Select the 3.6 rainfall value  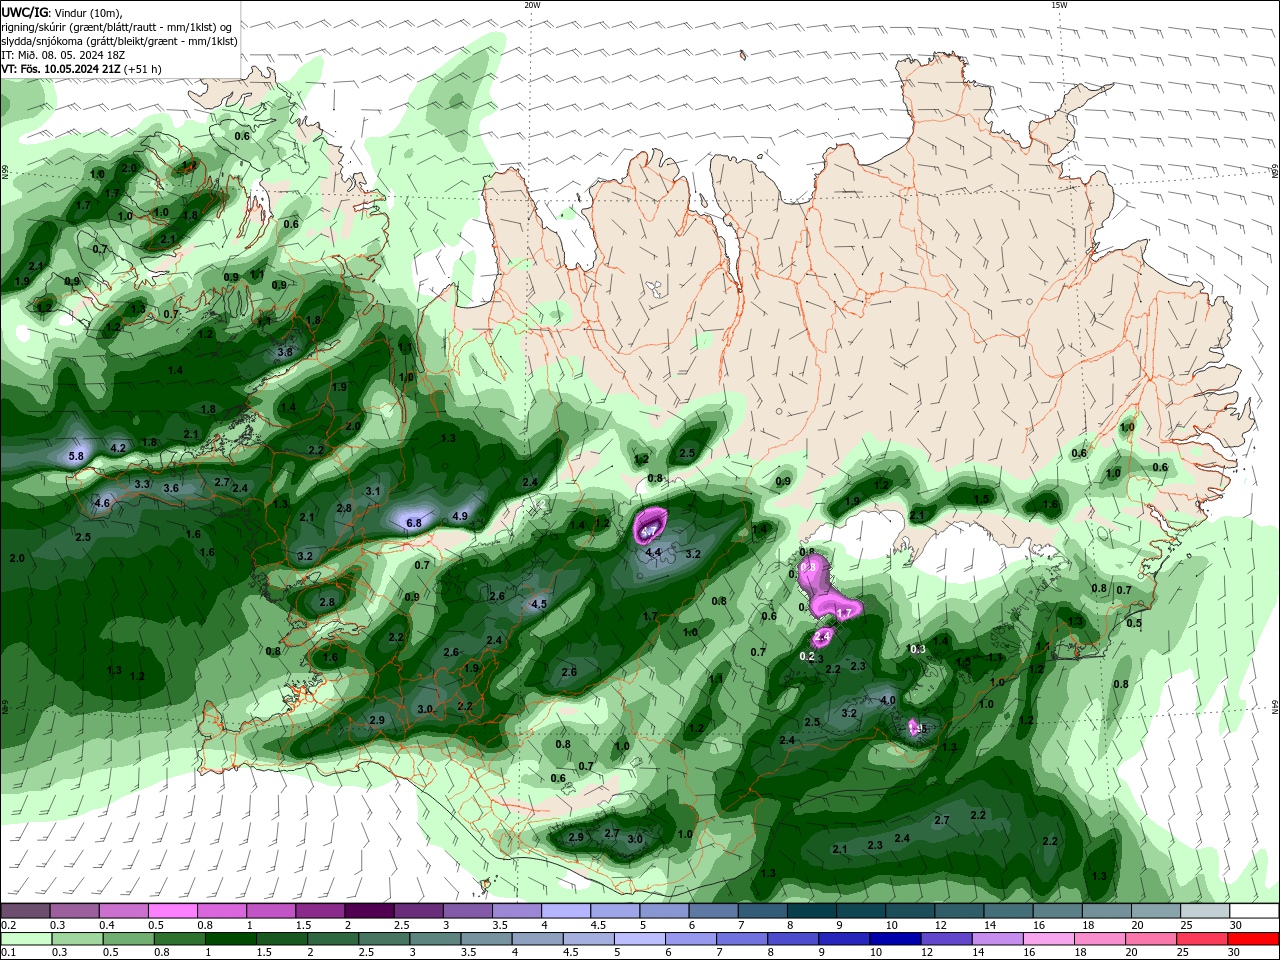171,488
